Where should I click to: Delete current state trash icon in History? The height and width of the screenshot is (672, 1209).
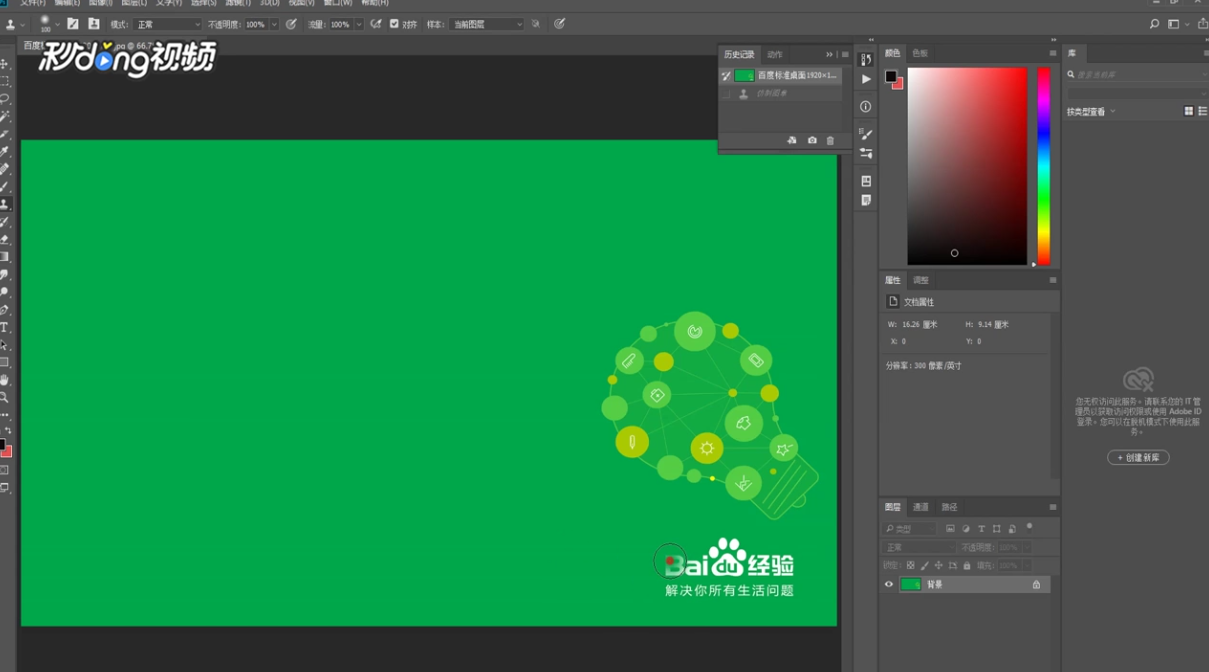pos(830,141)
